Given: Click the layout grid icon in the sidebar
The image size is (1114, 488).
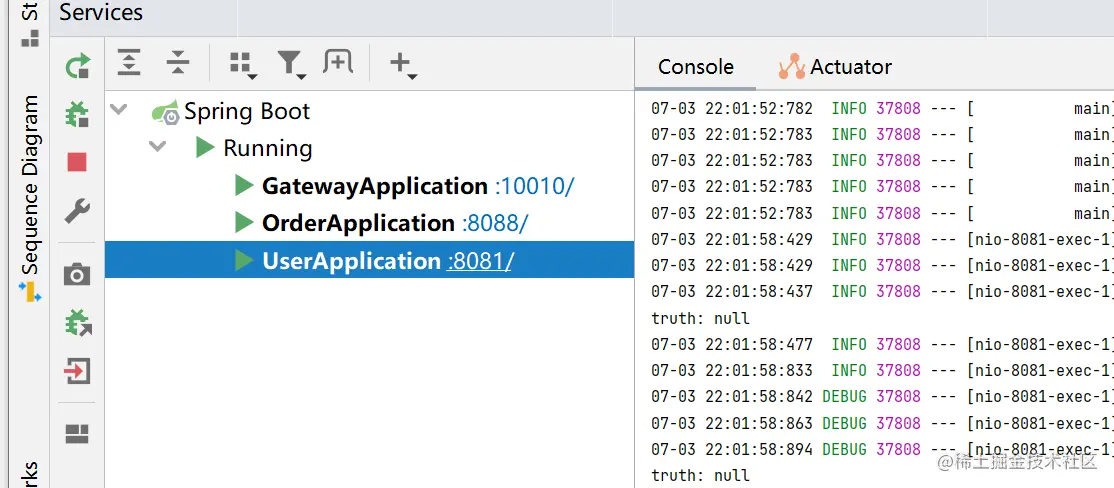Looking at the screenshot, I should [77, 434].
